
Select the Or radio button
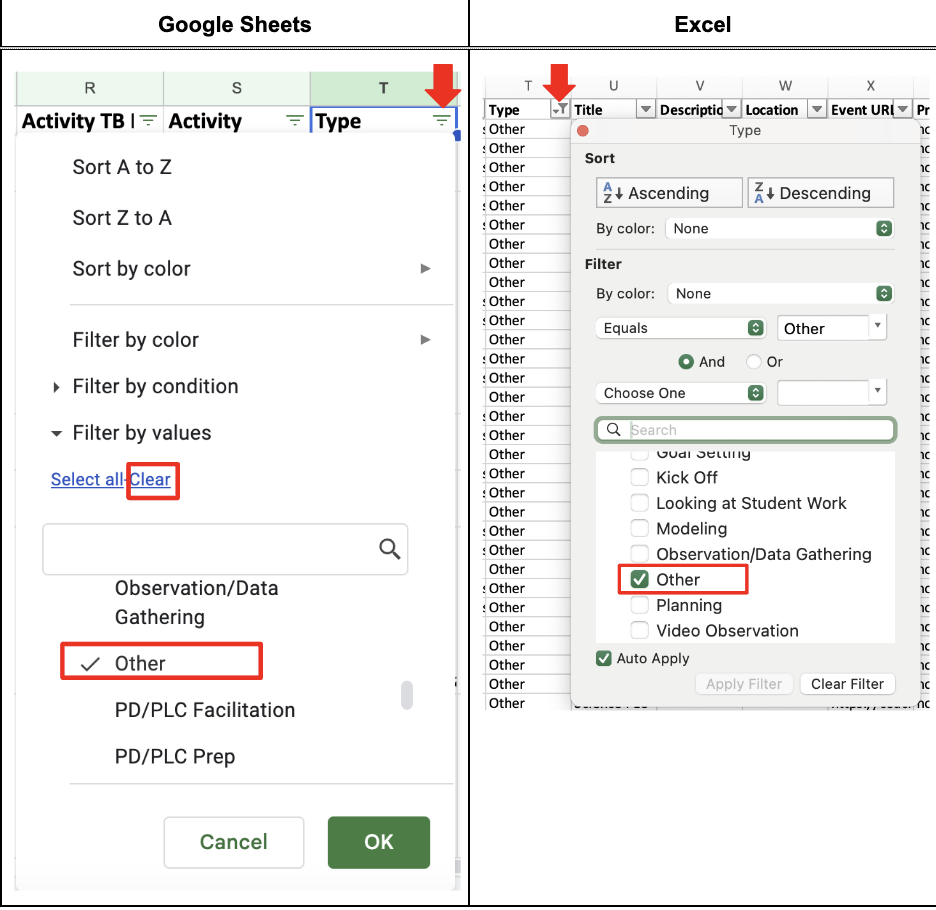coord(753,362)
